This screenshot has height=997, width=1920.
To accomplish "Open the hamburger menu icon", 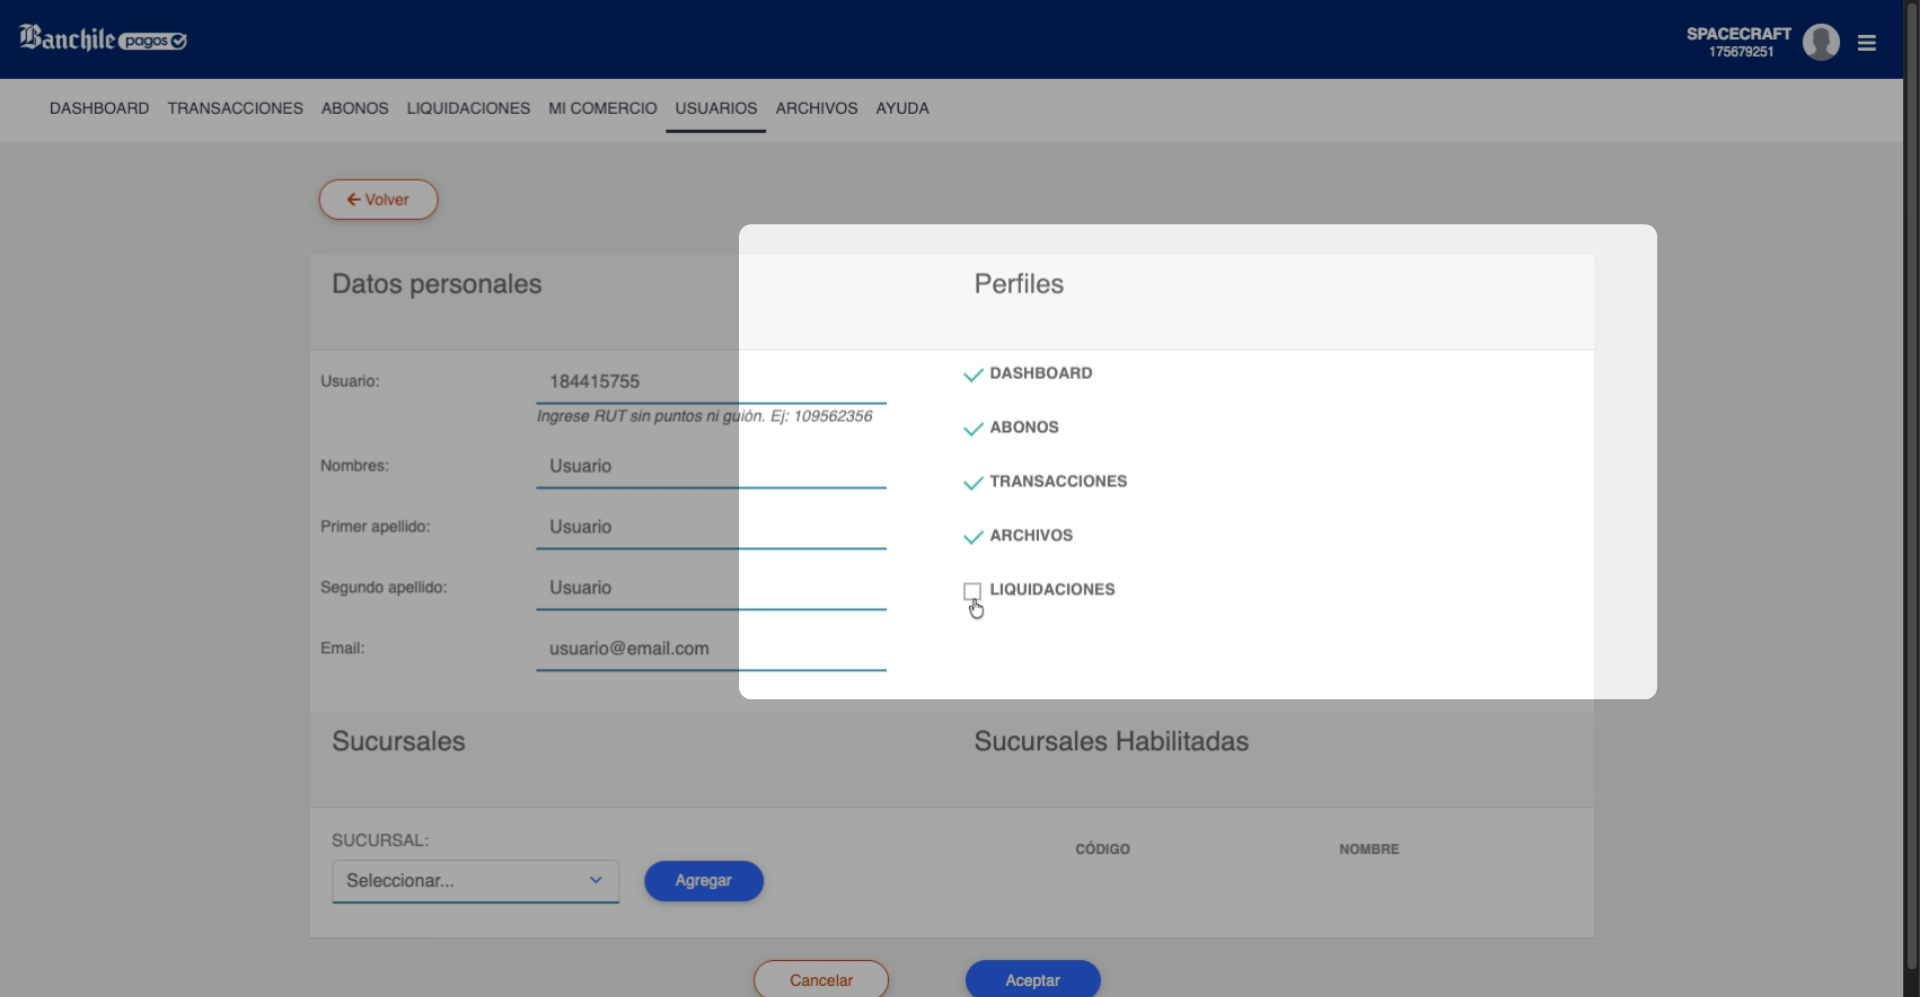I will click(1866, 43).
